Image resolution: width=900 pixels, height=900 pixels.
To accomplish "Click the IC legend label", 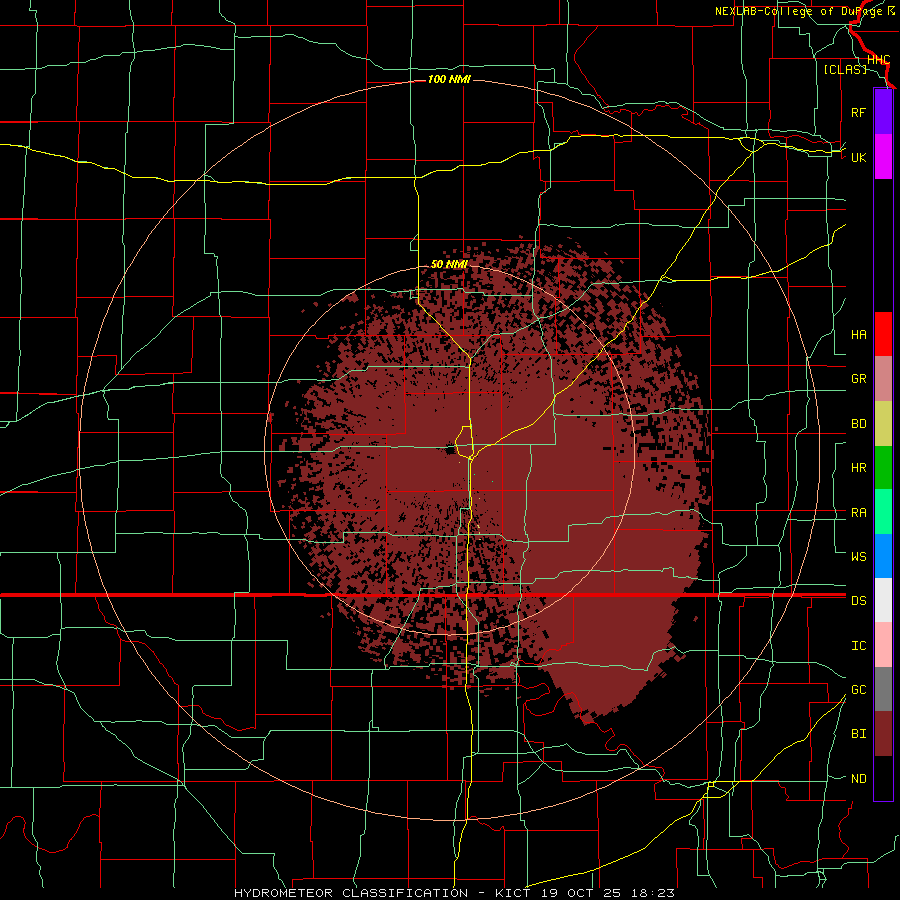I will click(x=858, y=646).
